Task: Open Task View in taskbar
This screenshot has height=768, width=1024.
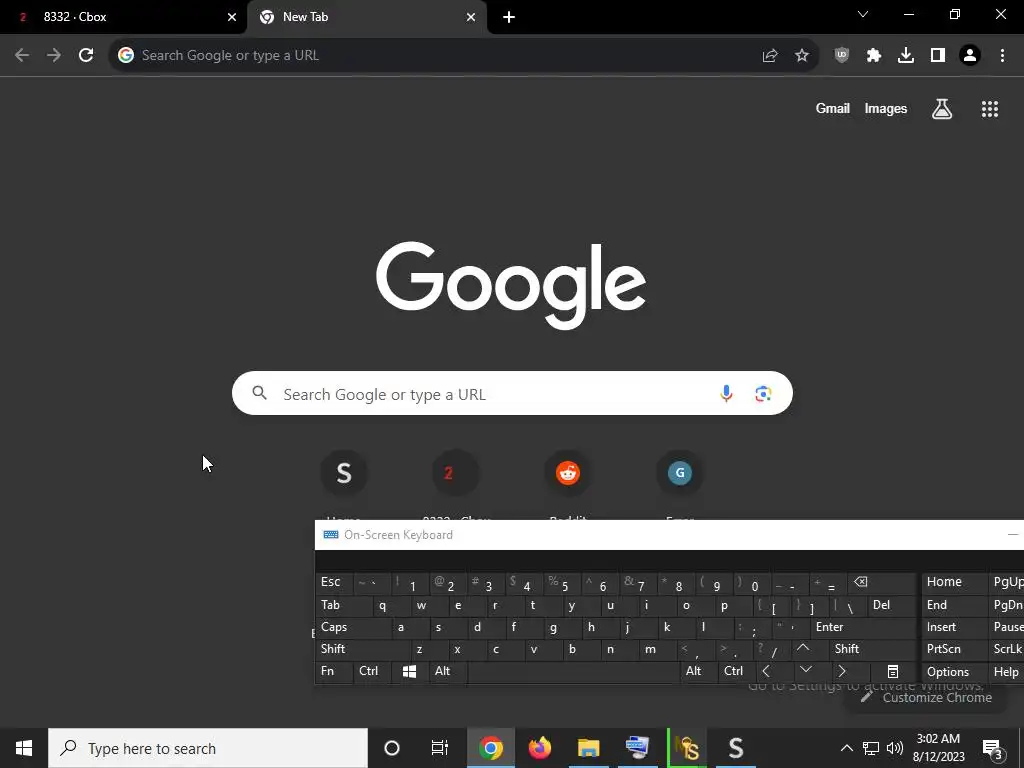Action: tap(440, 748)
